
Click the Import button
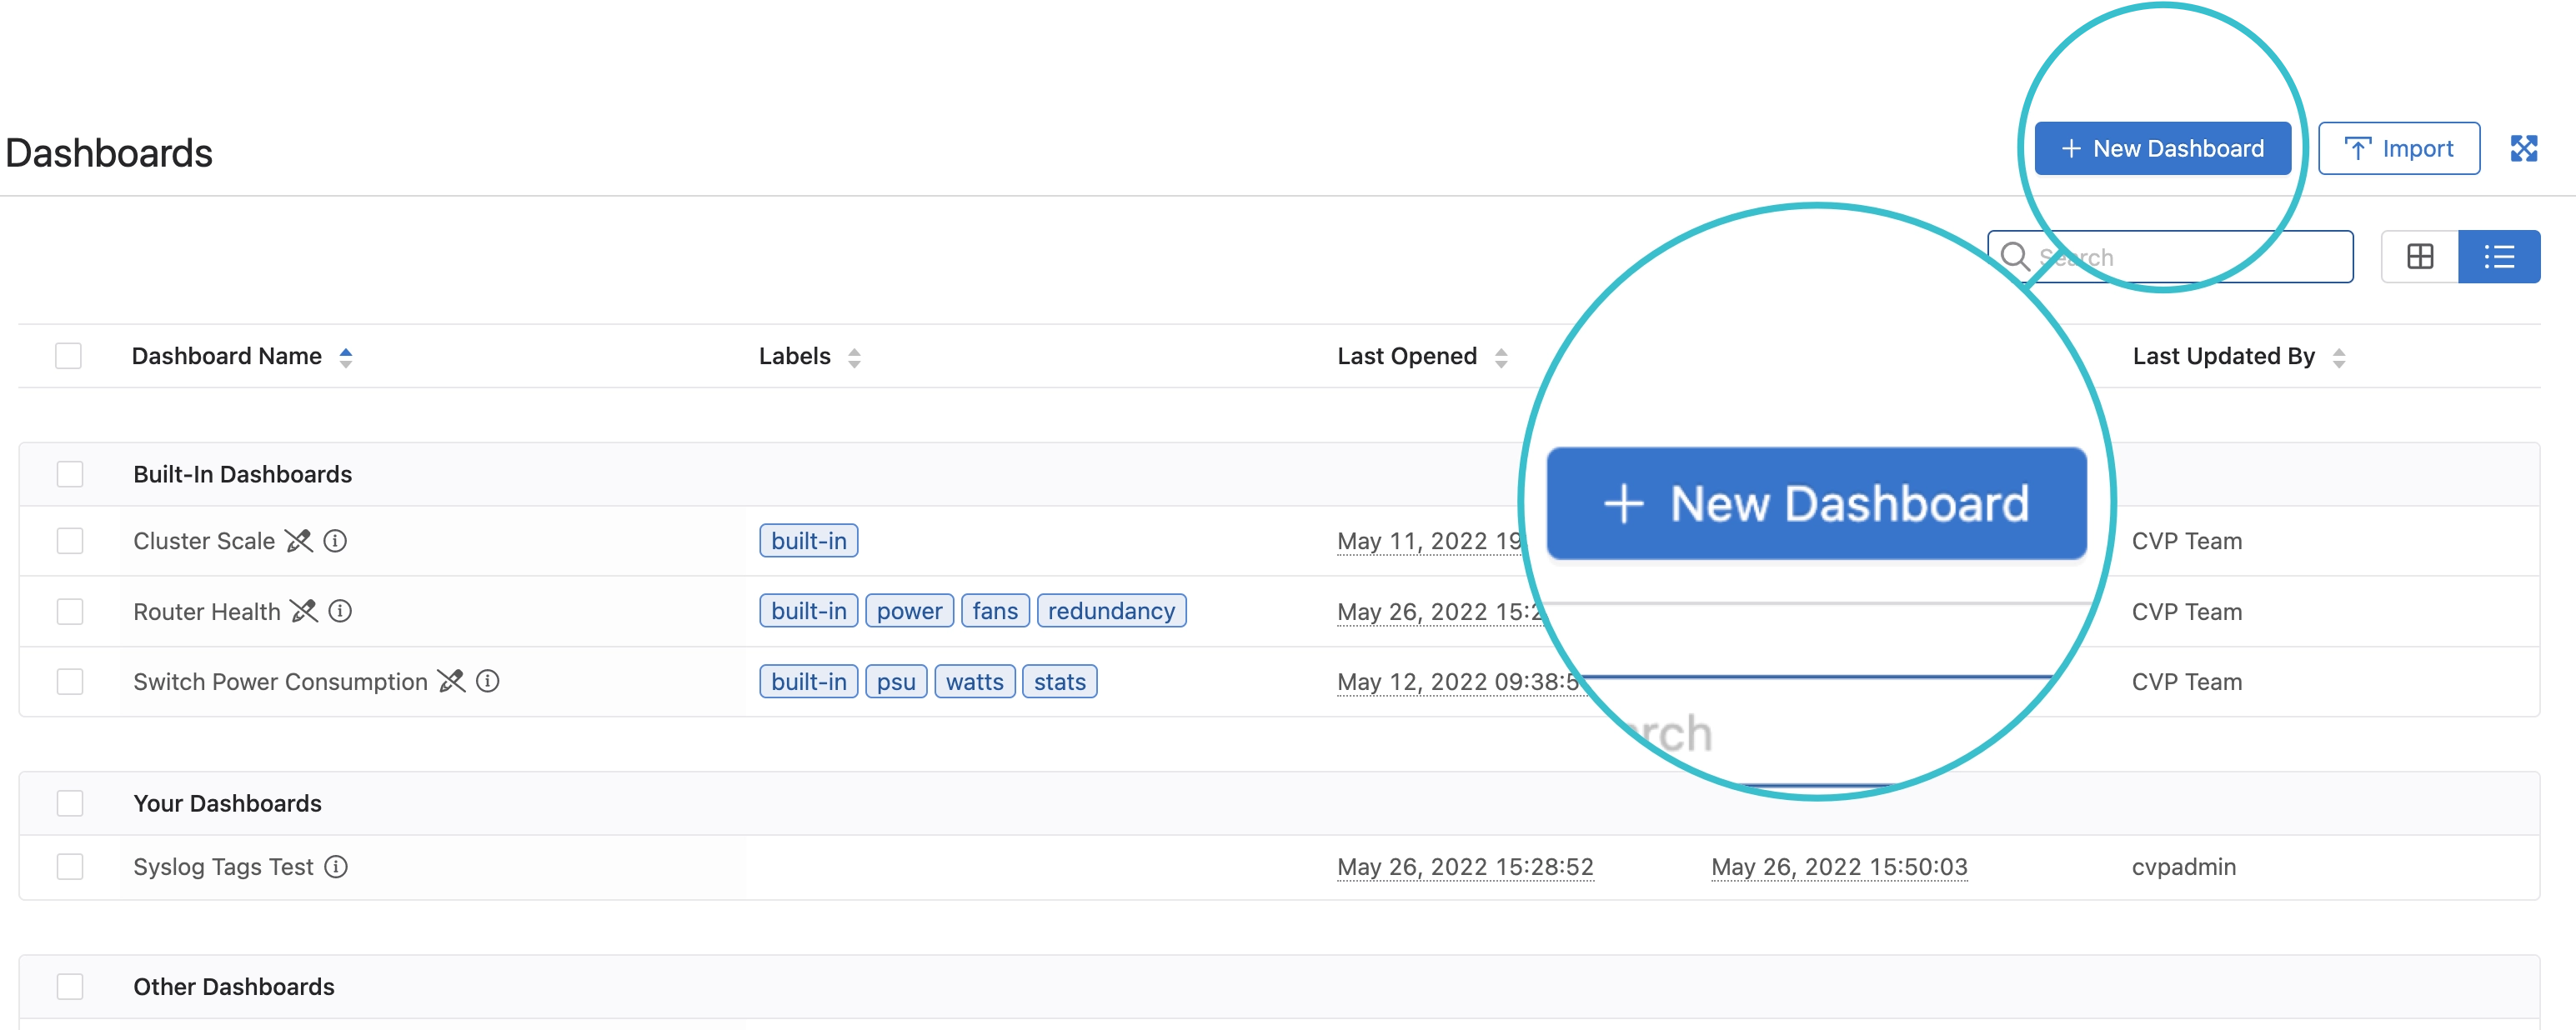click(2398, 149)
